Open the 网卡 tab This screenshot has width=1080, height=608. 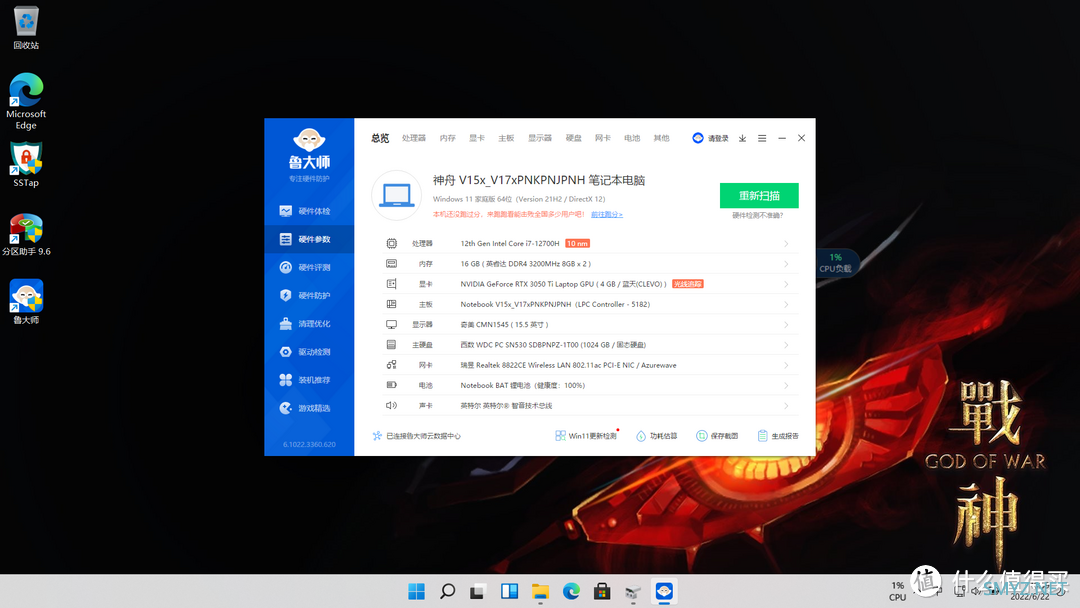click(x=603, y=138)
